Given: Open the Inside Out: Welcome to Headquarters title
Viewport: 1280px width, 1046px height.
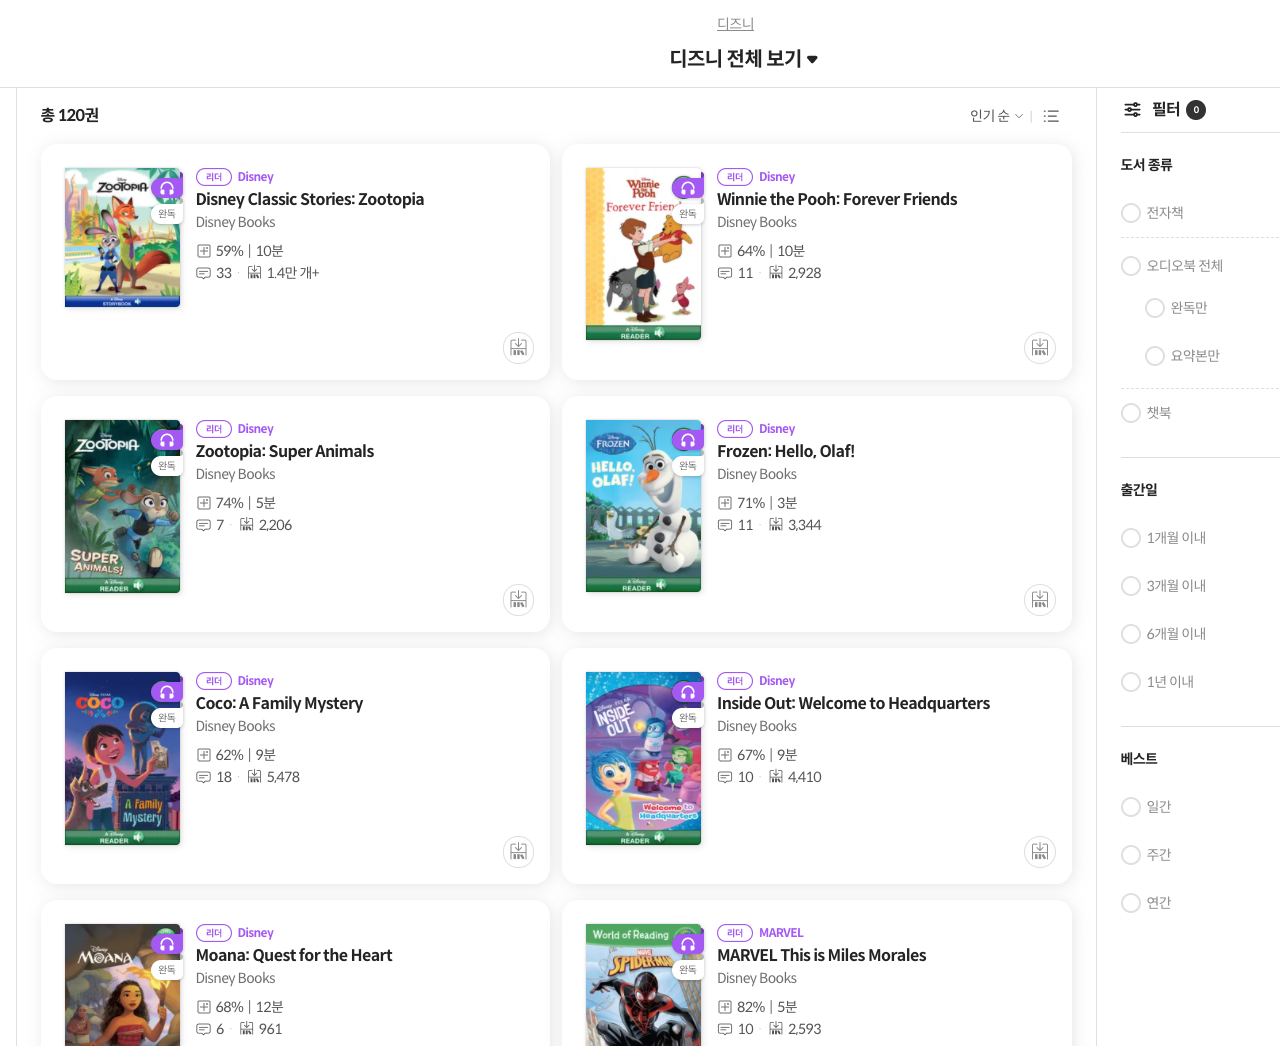Looking at the screenshot, I should pyautogui.click(x=853, y=703).
